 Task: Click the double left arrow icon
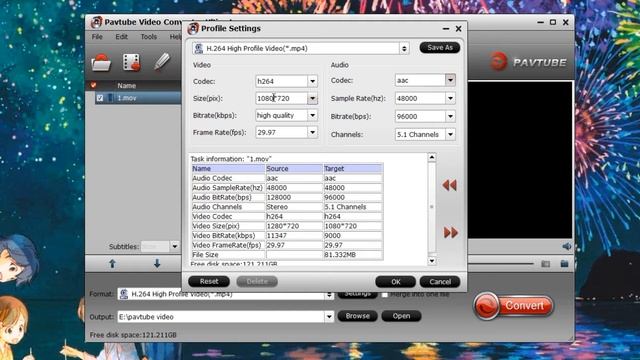pyautogui.click(x=449, y=185)
